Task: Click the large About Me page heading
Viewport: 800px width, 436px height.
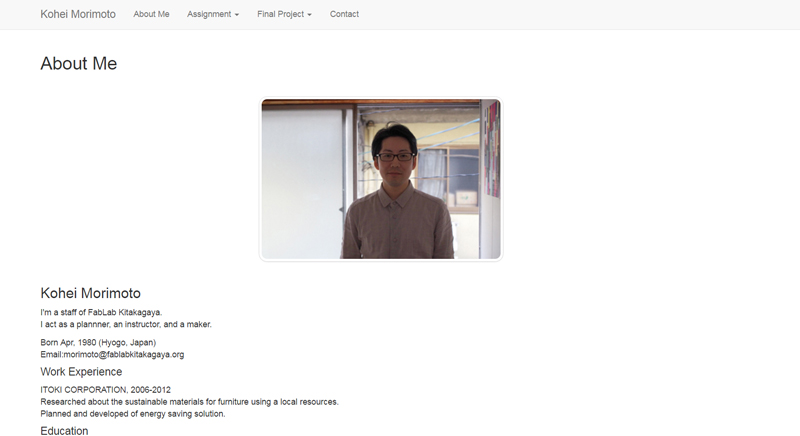Action: [x=79, y=63]
